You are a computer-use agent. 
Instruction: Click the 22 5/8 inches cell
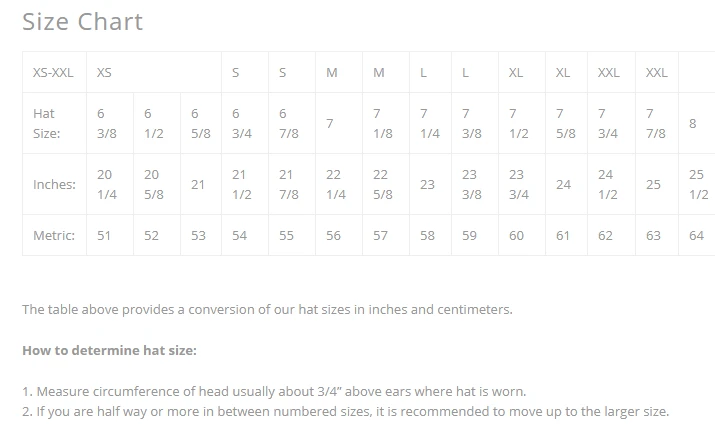[x=381, y=184]
